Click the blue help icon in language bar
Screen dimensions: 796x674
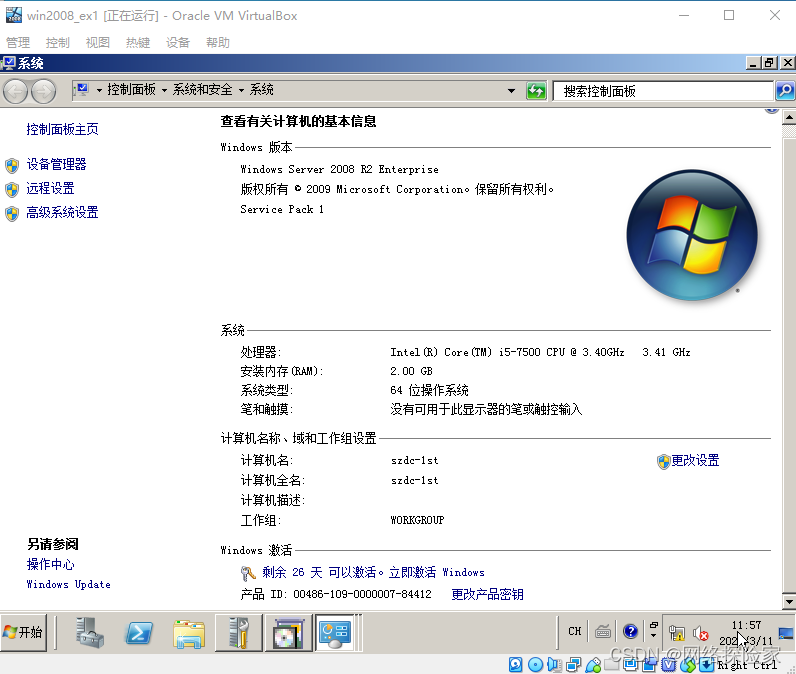[631, 631]
